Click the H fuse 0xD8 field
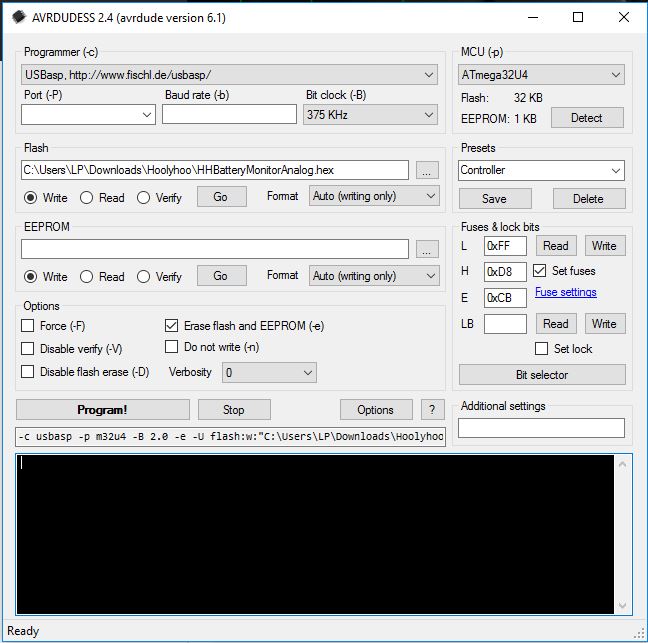648x643 pixels. click(x=505, y=271)
